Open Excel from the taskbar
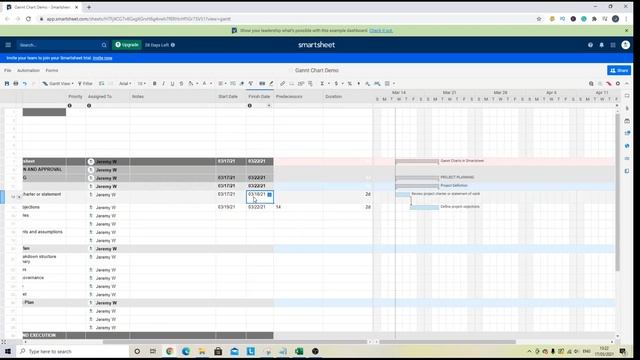 coord(299,351)
